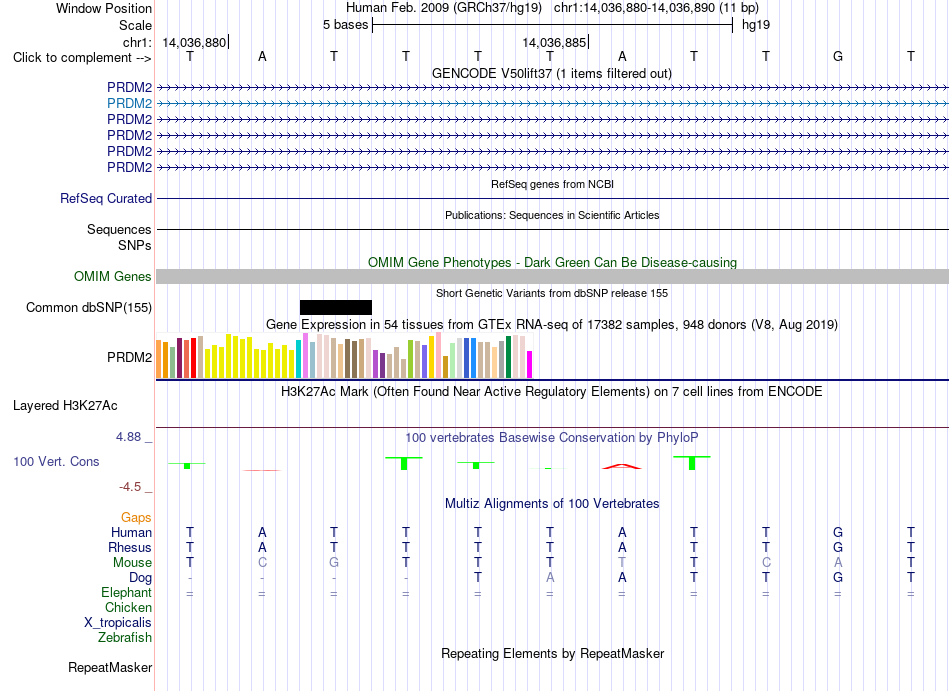This screenshot has height=691, width=950.
Task: Click 'Publications: Sequences in Scientific Articles' title
Action: pos(552,215)
